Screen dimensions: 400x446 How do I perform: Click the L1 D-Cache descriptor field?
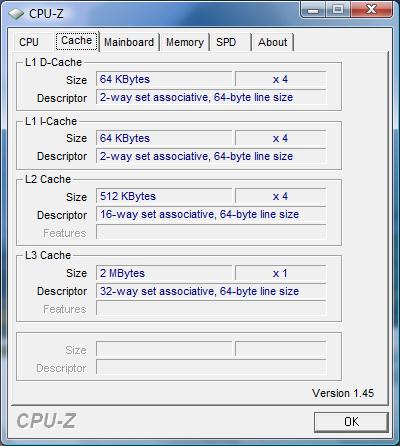[211, 97]
